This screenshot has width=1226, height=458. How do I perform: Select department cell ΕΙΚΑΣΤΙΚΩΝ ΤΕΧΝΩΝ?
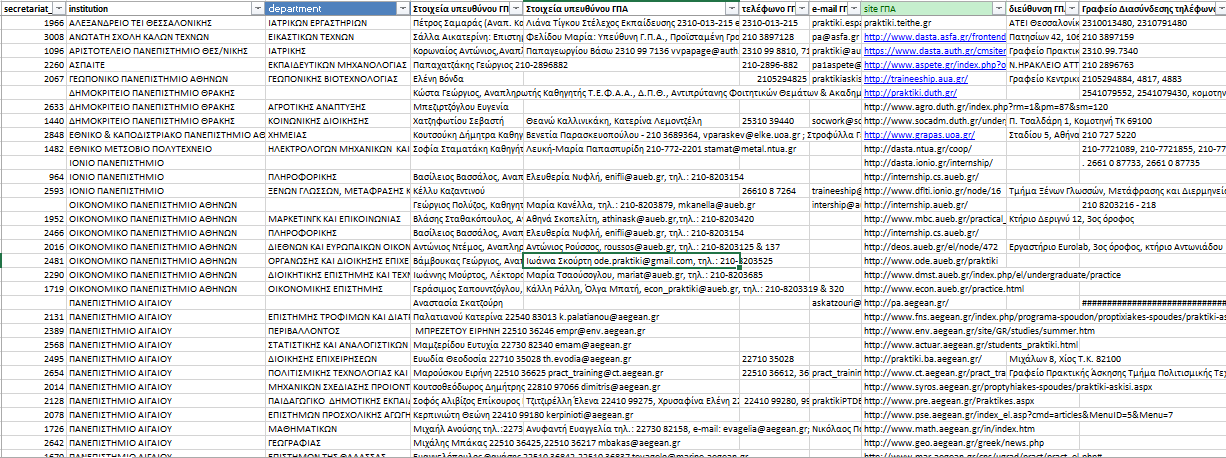pos(338,35)
